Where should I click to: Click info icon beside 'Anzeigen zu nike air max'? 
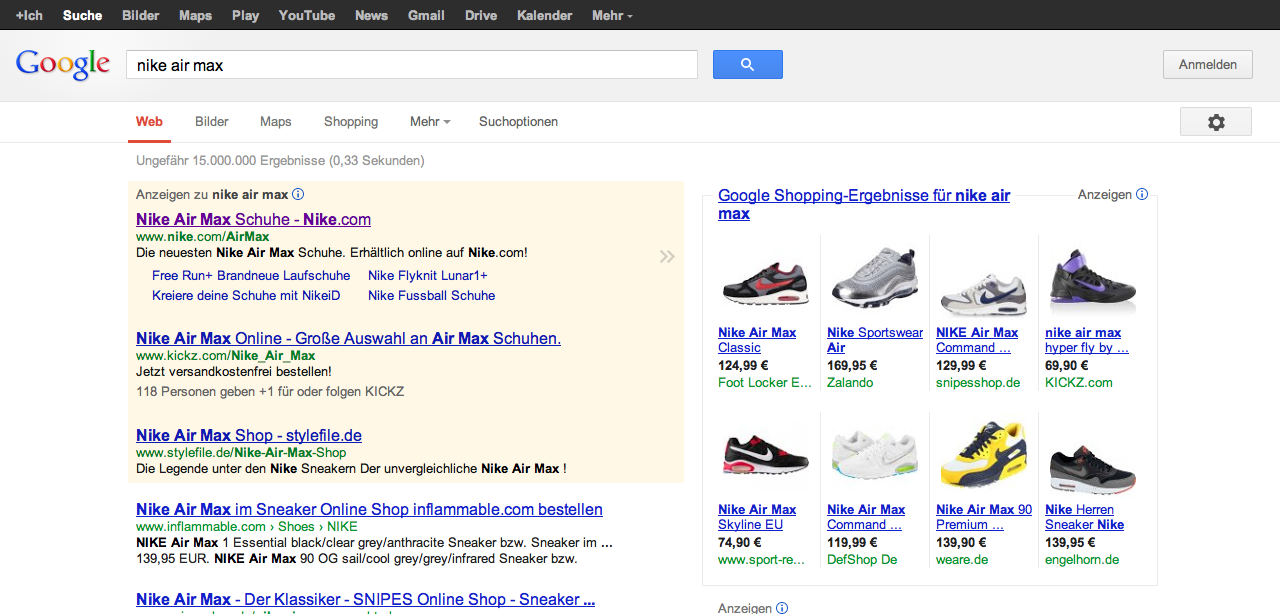[298, 195]
